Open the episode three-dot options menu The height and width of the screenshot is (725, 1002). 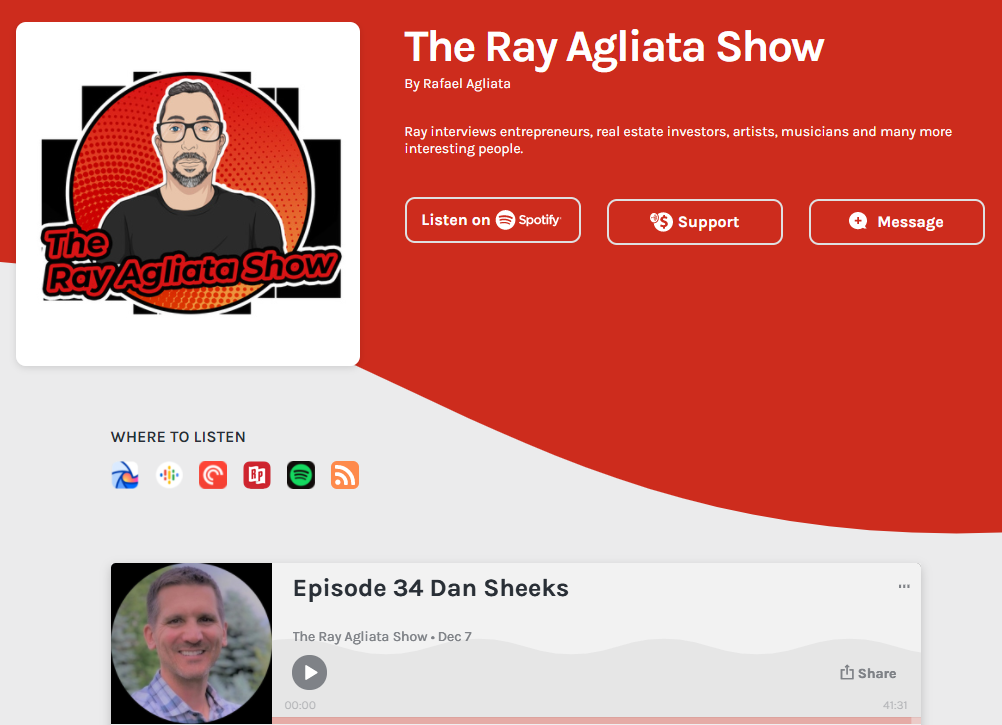pos(904,586)
